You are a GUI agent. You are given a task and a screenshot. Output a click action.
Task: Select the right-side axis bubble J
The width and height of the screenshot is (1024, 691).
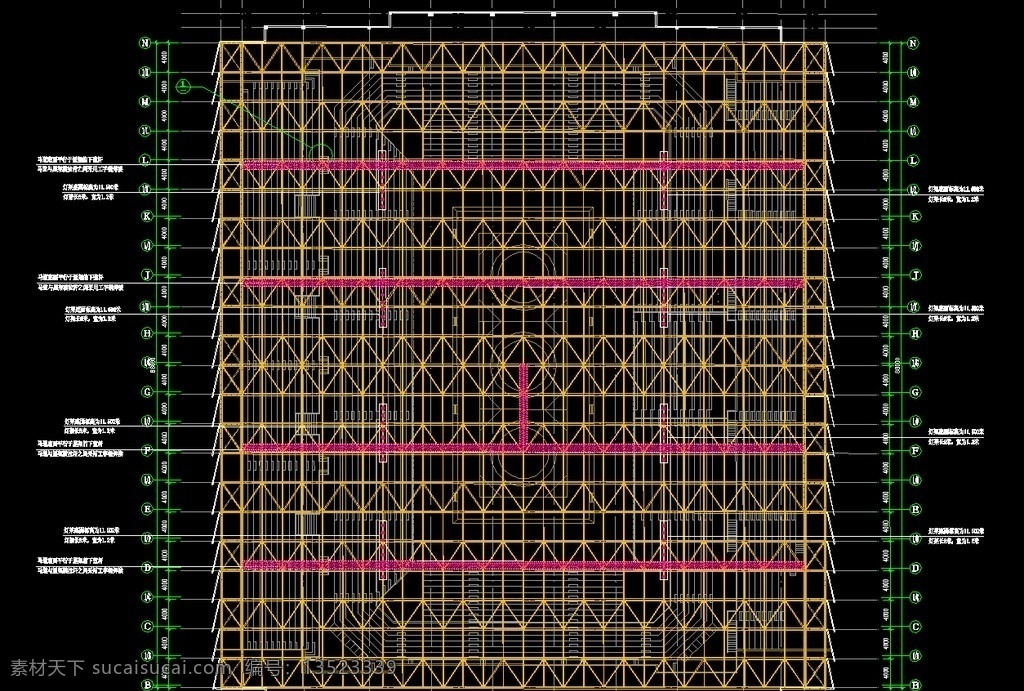click(x=915, y=275)
